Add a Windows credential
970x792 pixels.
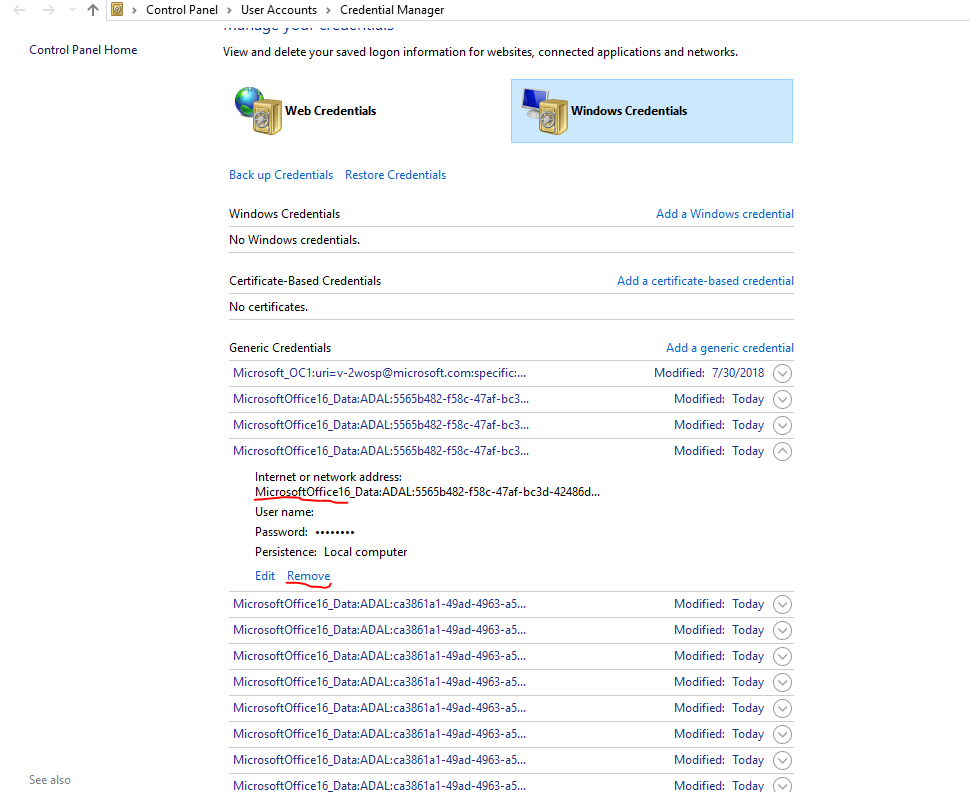pyautogui.click(x=725, y=214)
